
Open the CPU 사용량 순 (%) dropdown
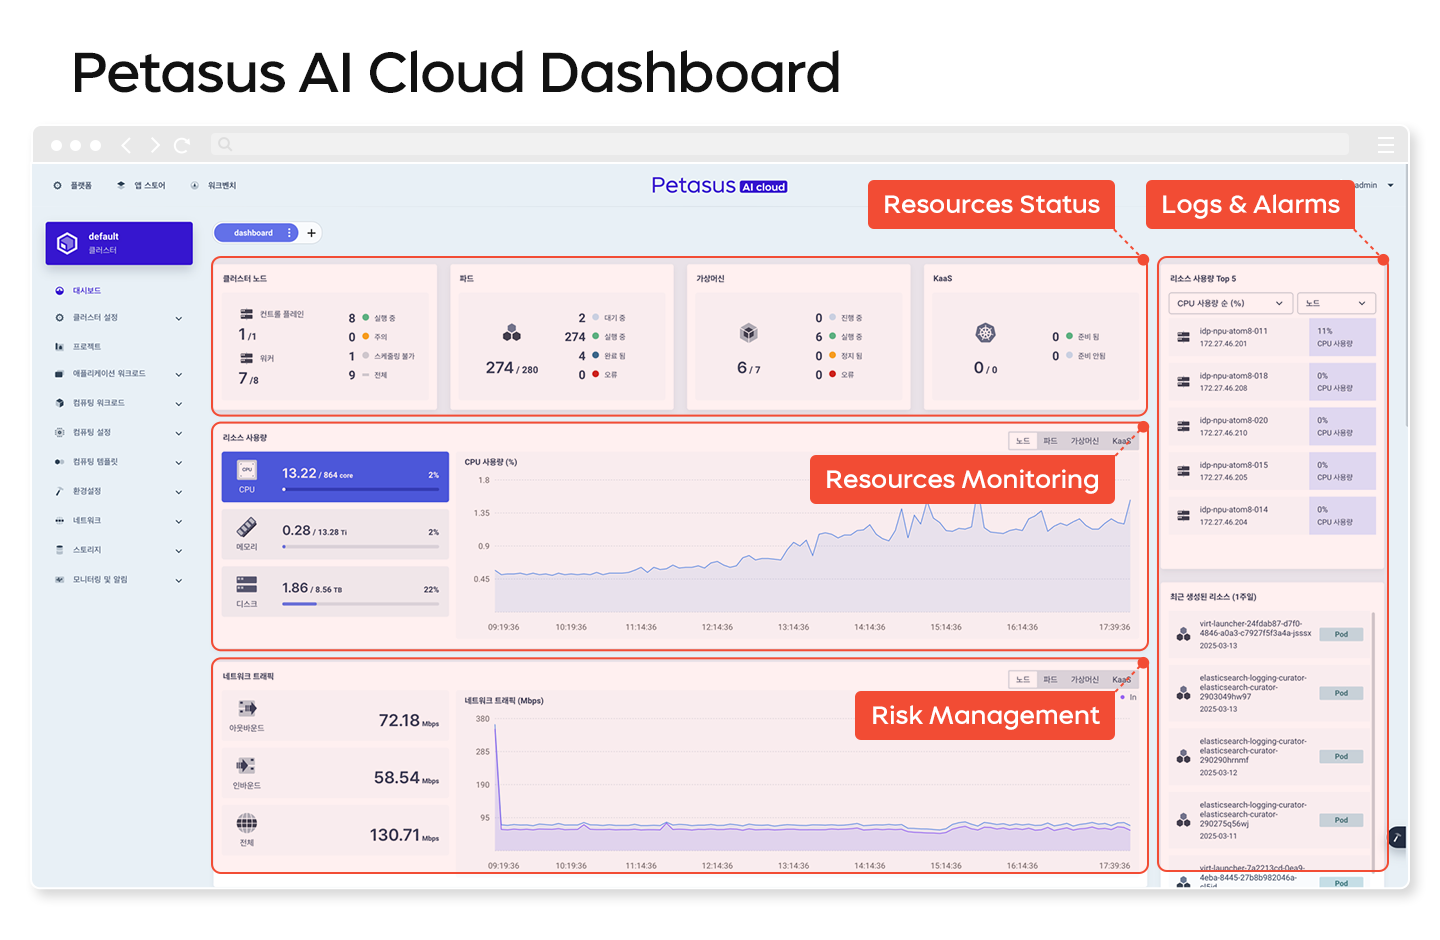click(1230, 303)
